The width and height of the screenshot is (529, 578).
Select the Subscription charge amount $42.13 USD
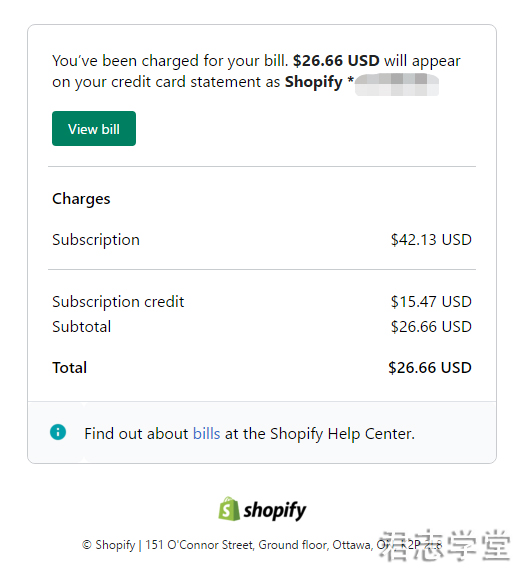pos(431,240)
